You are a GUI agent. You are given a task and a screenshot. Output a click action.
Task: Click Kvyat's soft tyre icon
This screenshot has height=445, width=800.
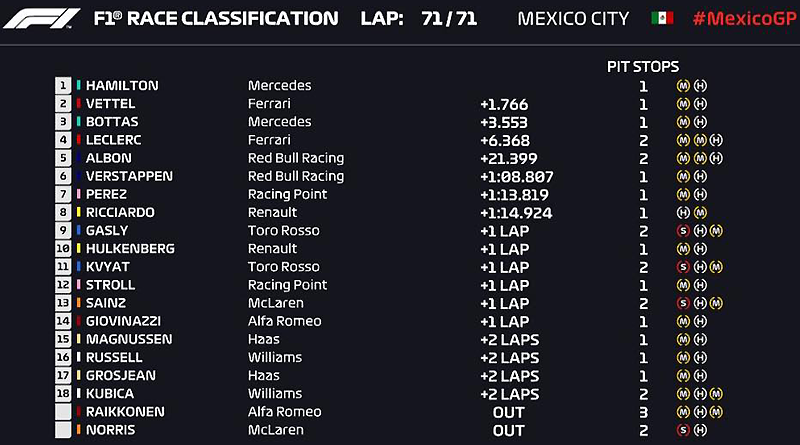(x=683, y=267)
